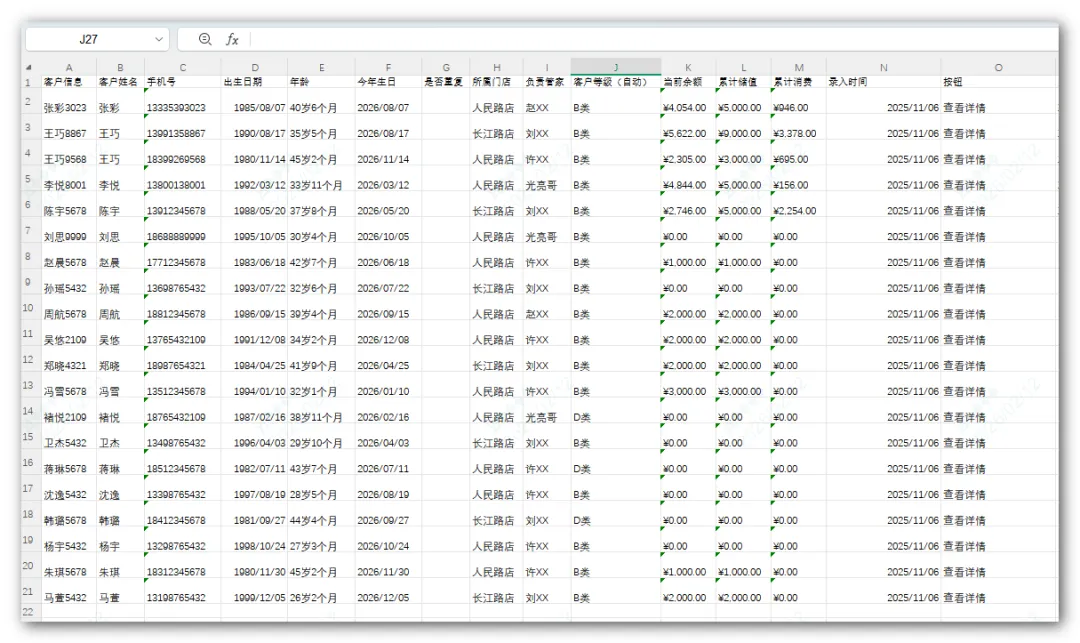Select column J header
Image resolution: width=1080 pixels, height=643 pixels.
616,67
